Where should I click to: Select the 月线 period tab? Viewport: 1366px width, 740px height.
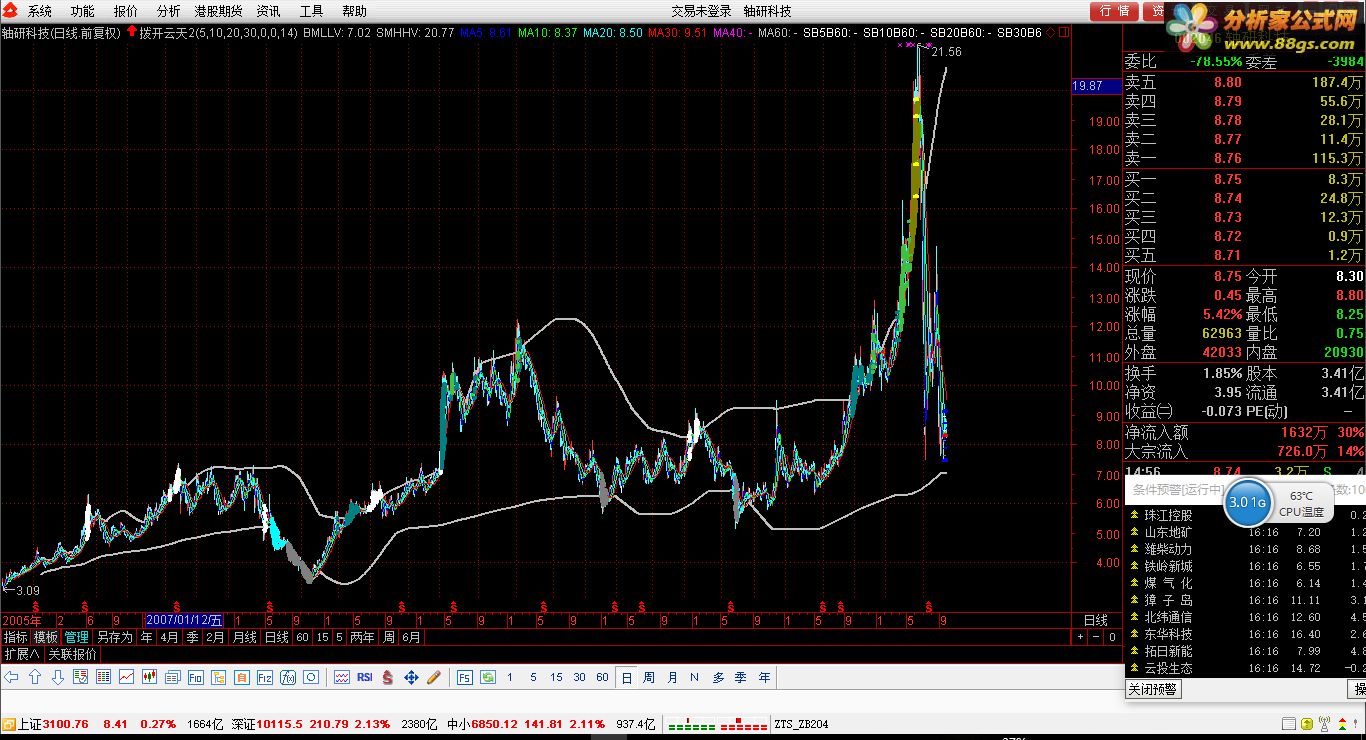pyautogui.click(x=245, y=637)
